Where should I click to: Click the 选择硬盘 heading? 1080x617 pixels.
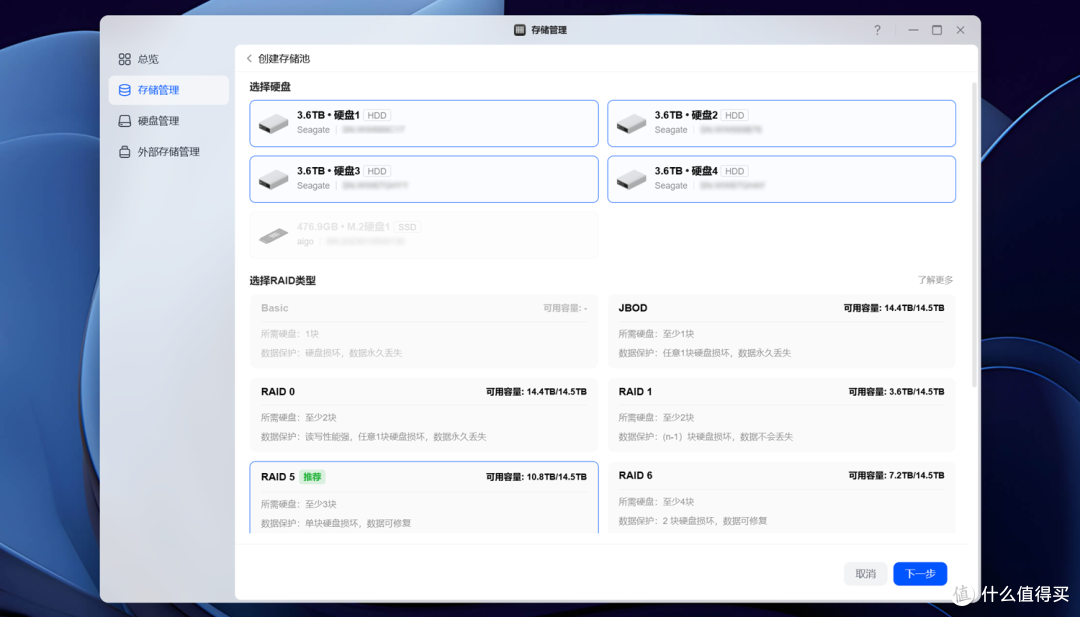click(x=270, y=87)
